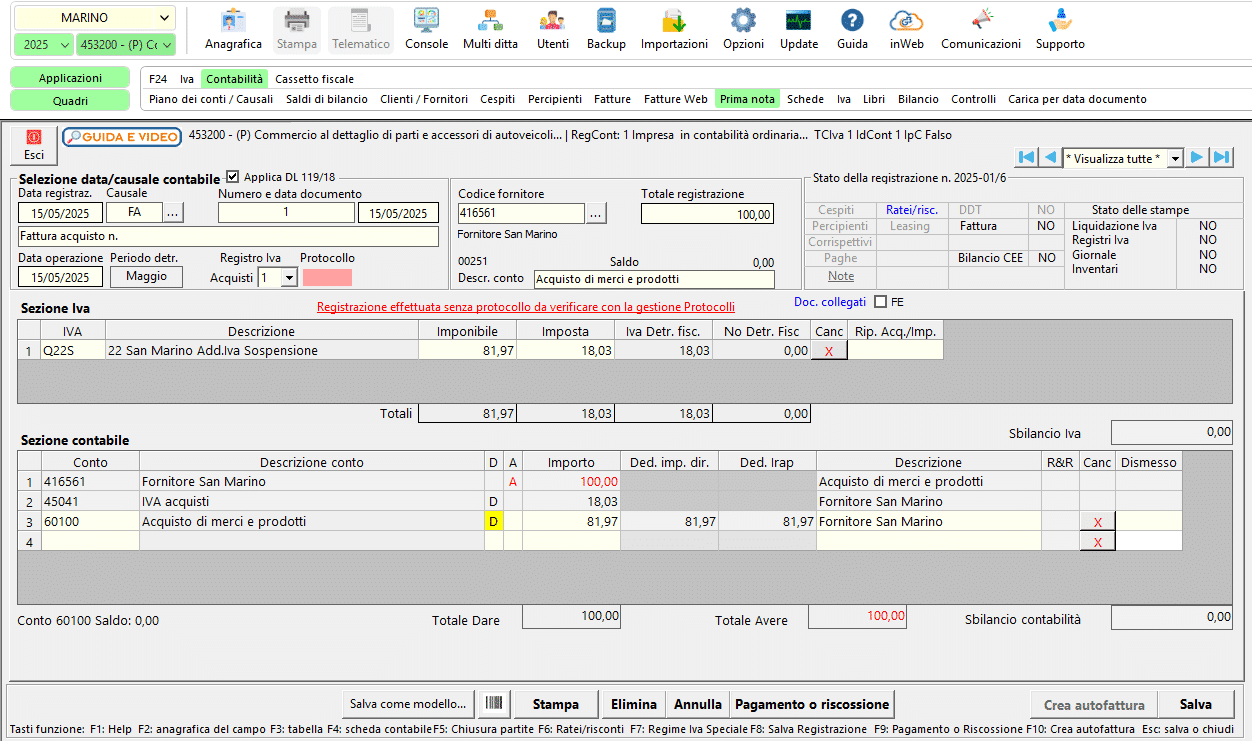Delete accounting row 60100 with X
This screenshot has width=1252, height=741.
[x=1098, y=521]
